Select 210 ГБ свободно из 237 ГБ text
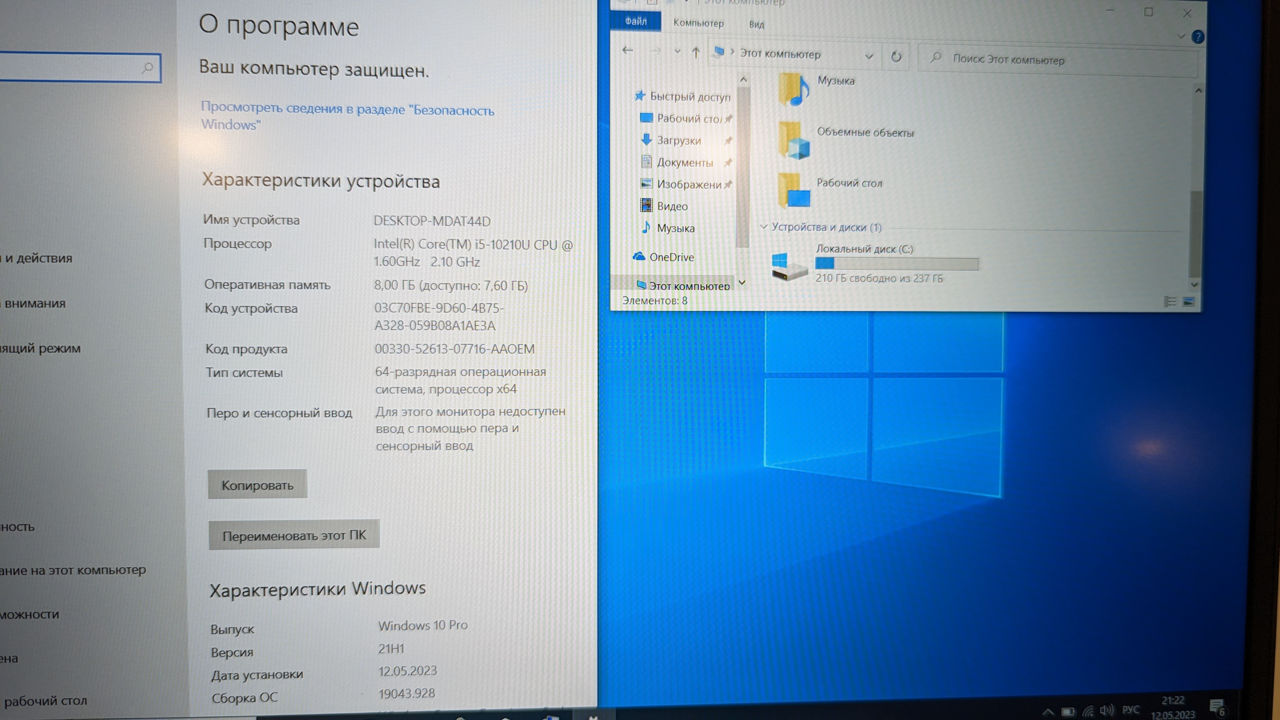The width and height of the screenshot is (1280, 720). coord(879,278)
